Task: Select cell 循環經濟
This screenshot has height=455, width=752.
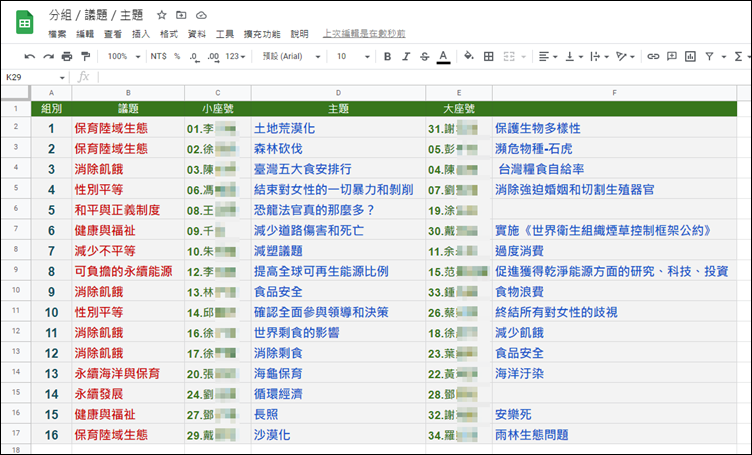Action: point(338,394)
